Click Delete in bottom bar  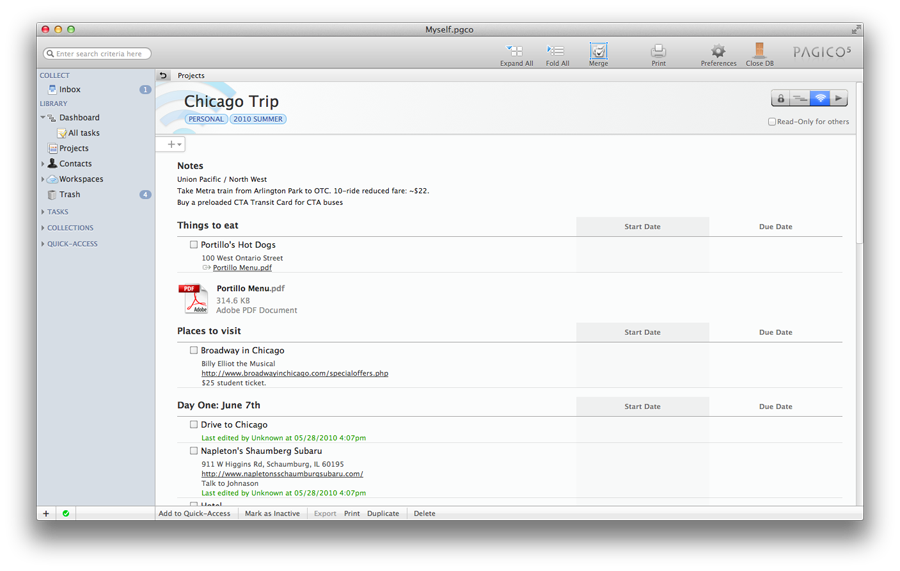click(424, 514)
